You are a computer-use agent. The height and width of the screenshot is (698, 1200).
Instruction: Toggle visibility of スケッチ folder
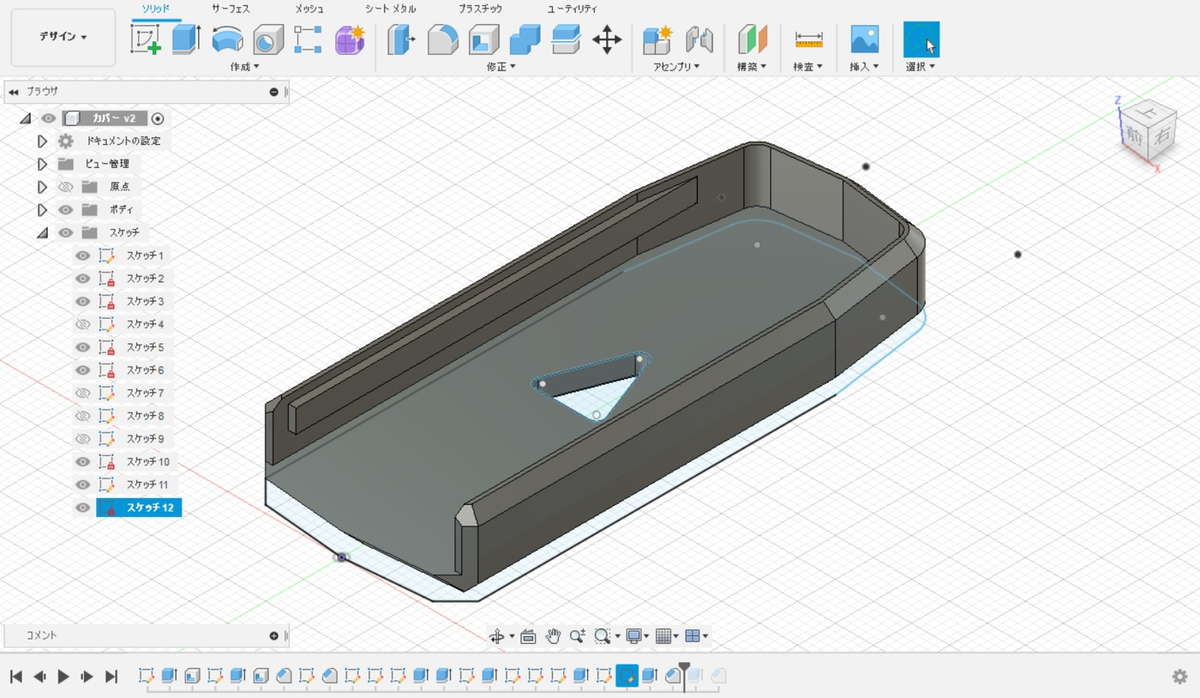66,233
